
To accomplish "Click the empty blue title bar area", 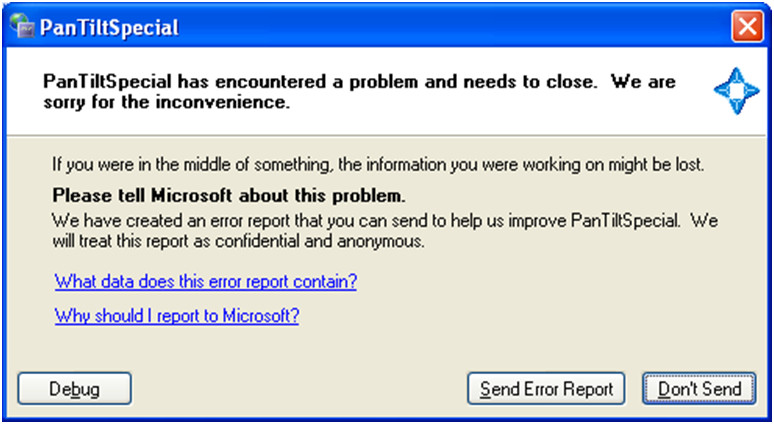I will [450, 26].
